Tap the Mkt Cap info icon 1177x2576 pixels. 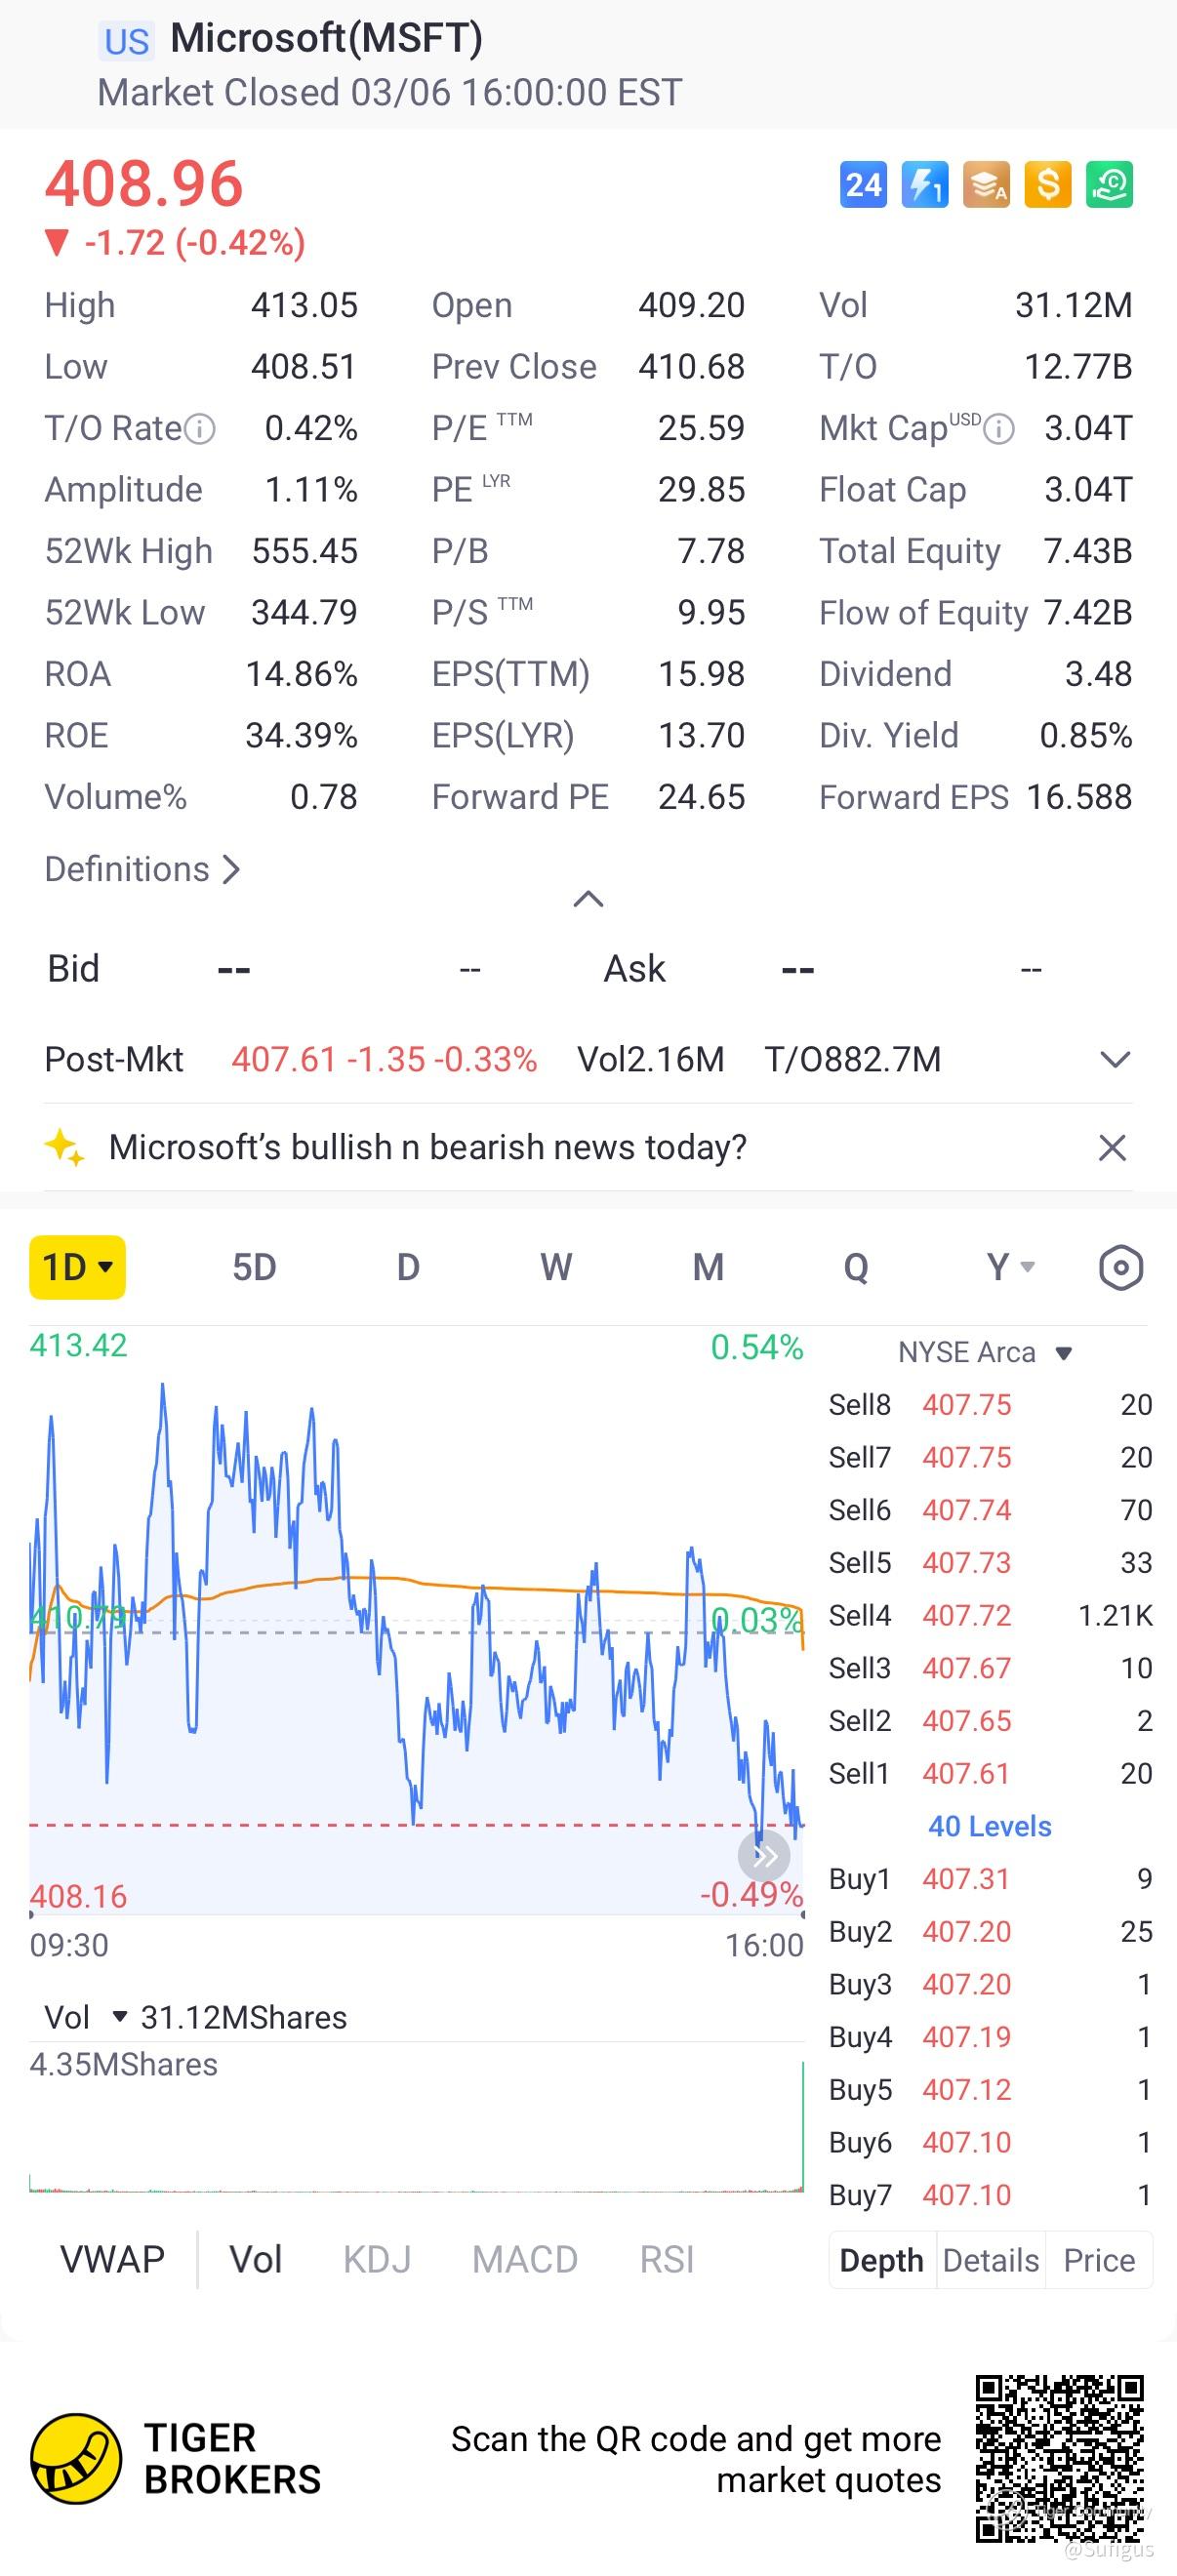click(x=999, y=430)
